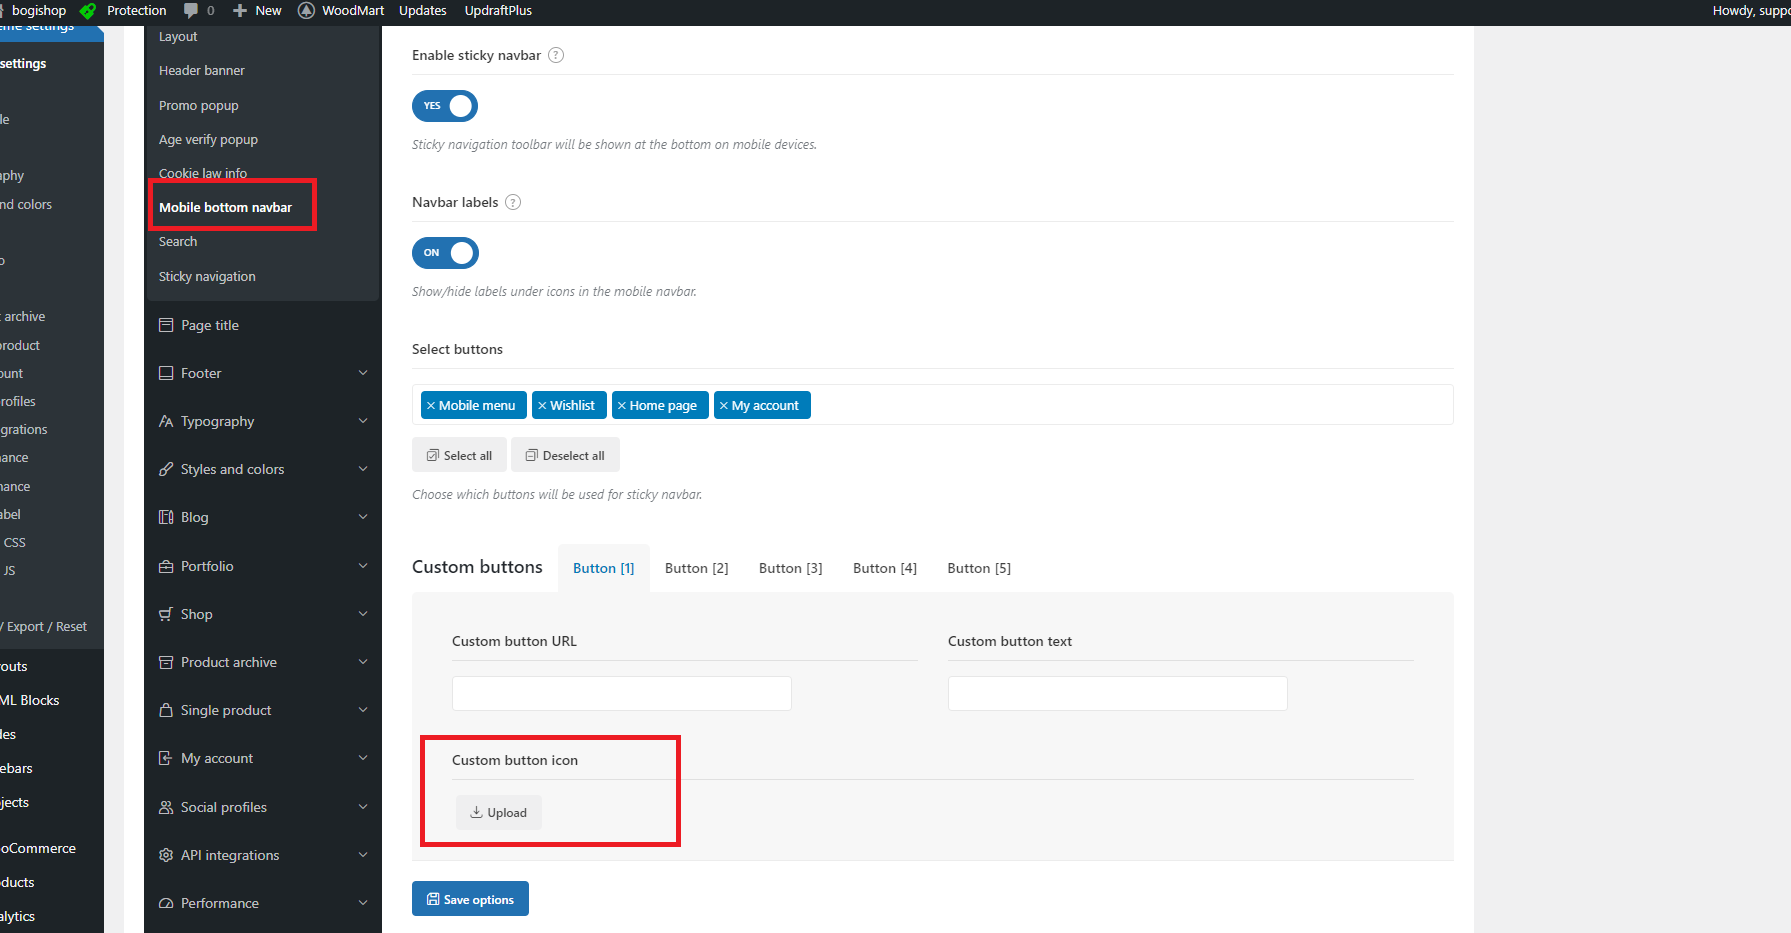Click the Shop cart icon

[x=166, y=614]
